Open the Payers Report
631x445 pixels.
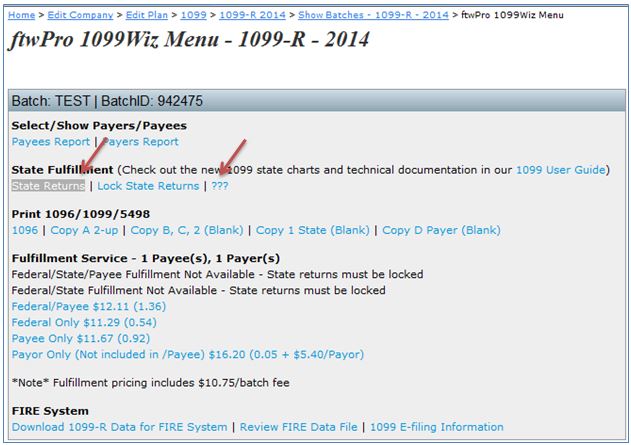pos(141,142)
